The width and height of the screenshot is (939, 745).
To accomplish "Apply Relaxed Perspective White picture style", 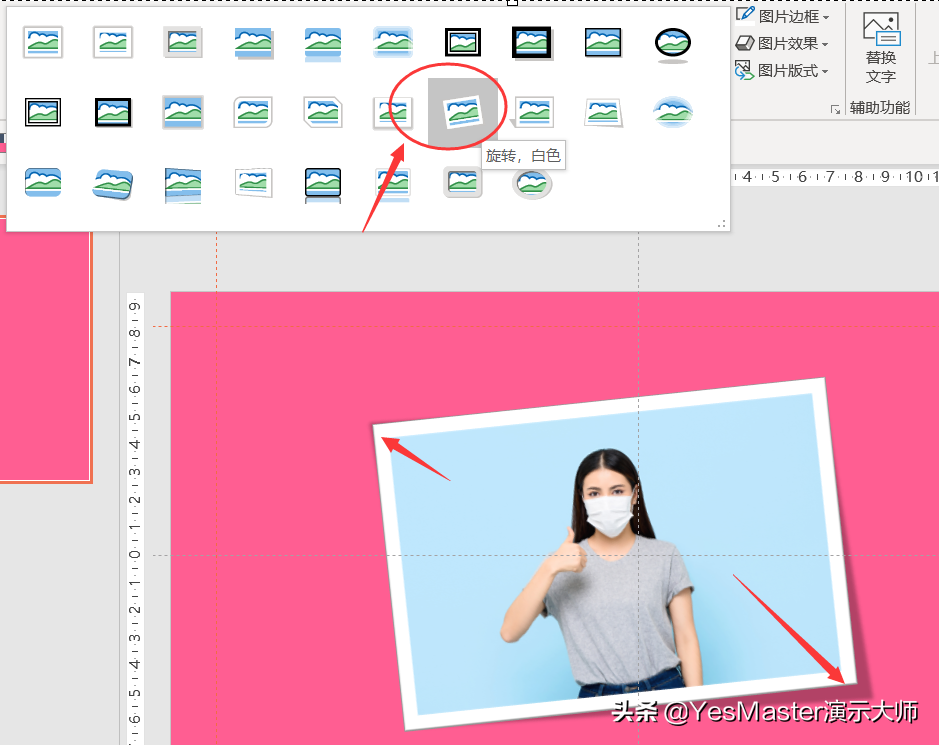I will [603, 112].
